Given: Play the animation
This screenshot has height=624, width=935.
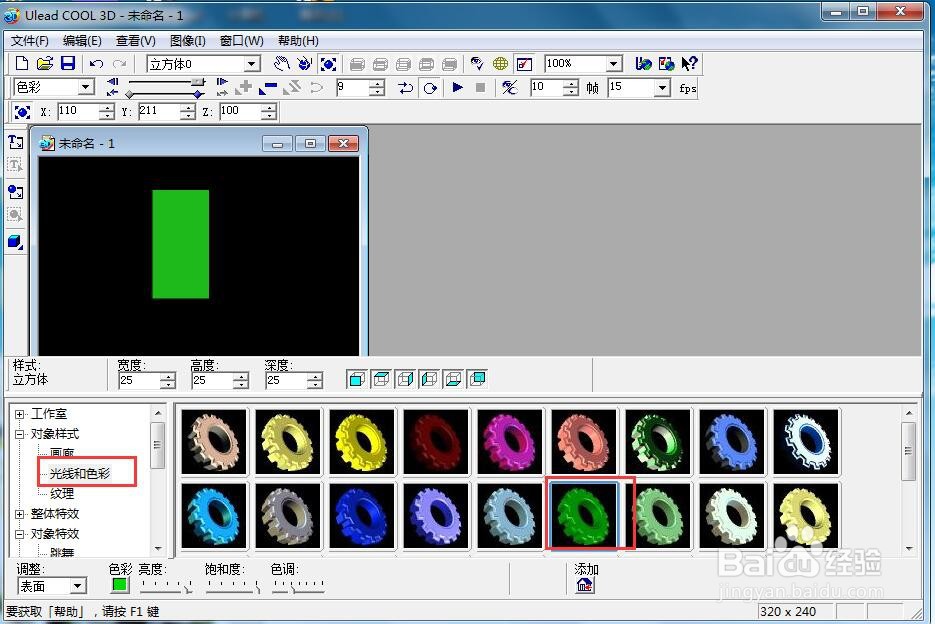Looking at the screenshot, I should coord(457,88).
